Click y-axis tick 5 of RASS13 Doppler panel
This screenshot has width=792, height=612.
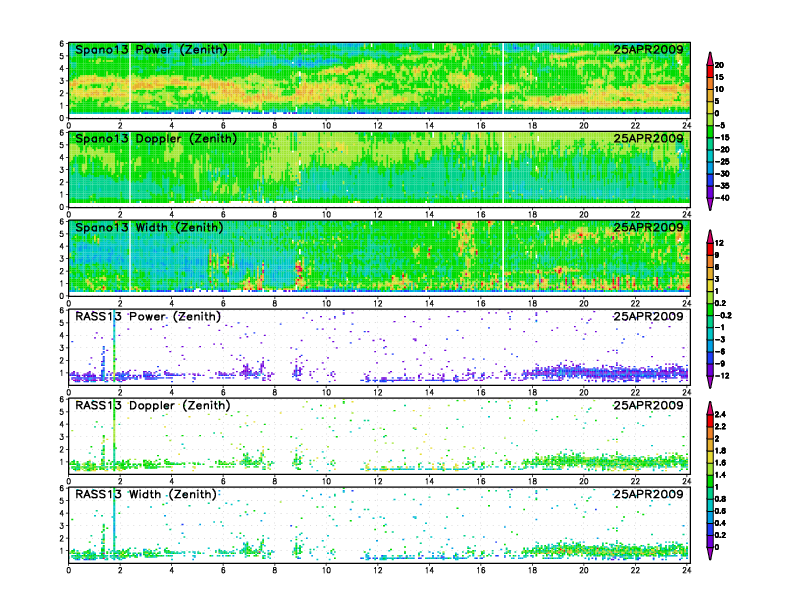62,412
